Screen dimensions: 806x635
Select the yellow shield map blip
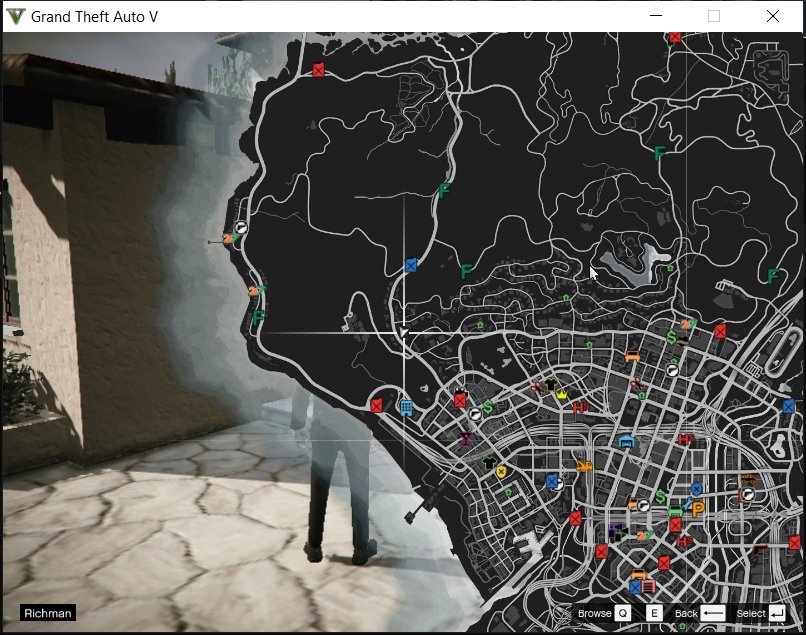(501, 472)
